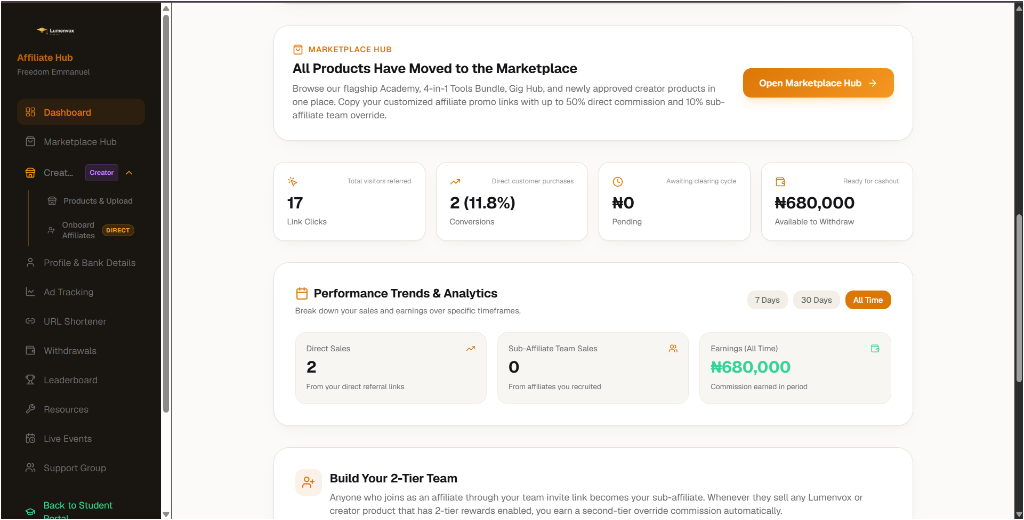1024x520 pixels.
Task: Click the green ₦680,000 earnings value
Action: coord(750,367)
